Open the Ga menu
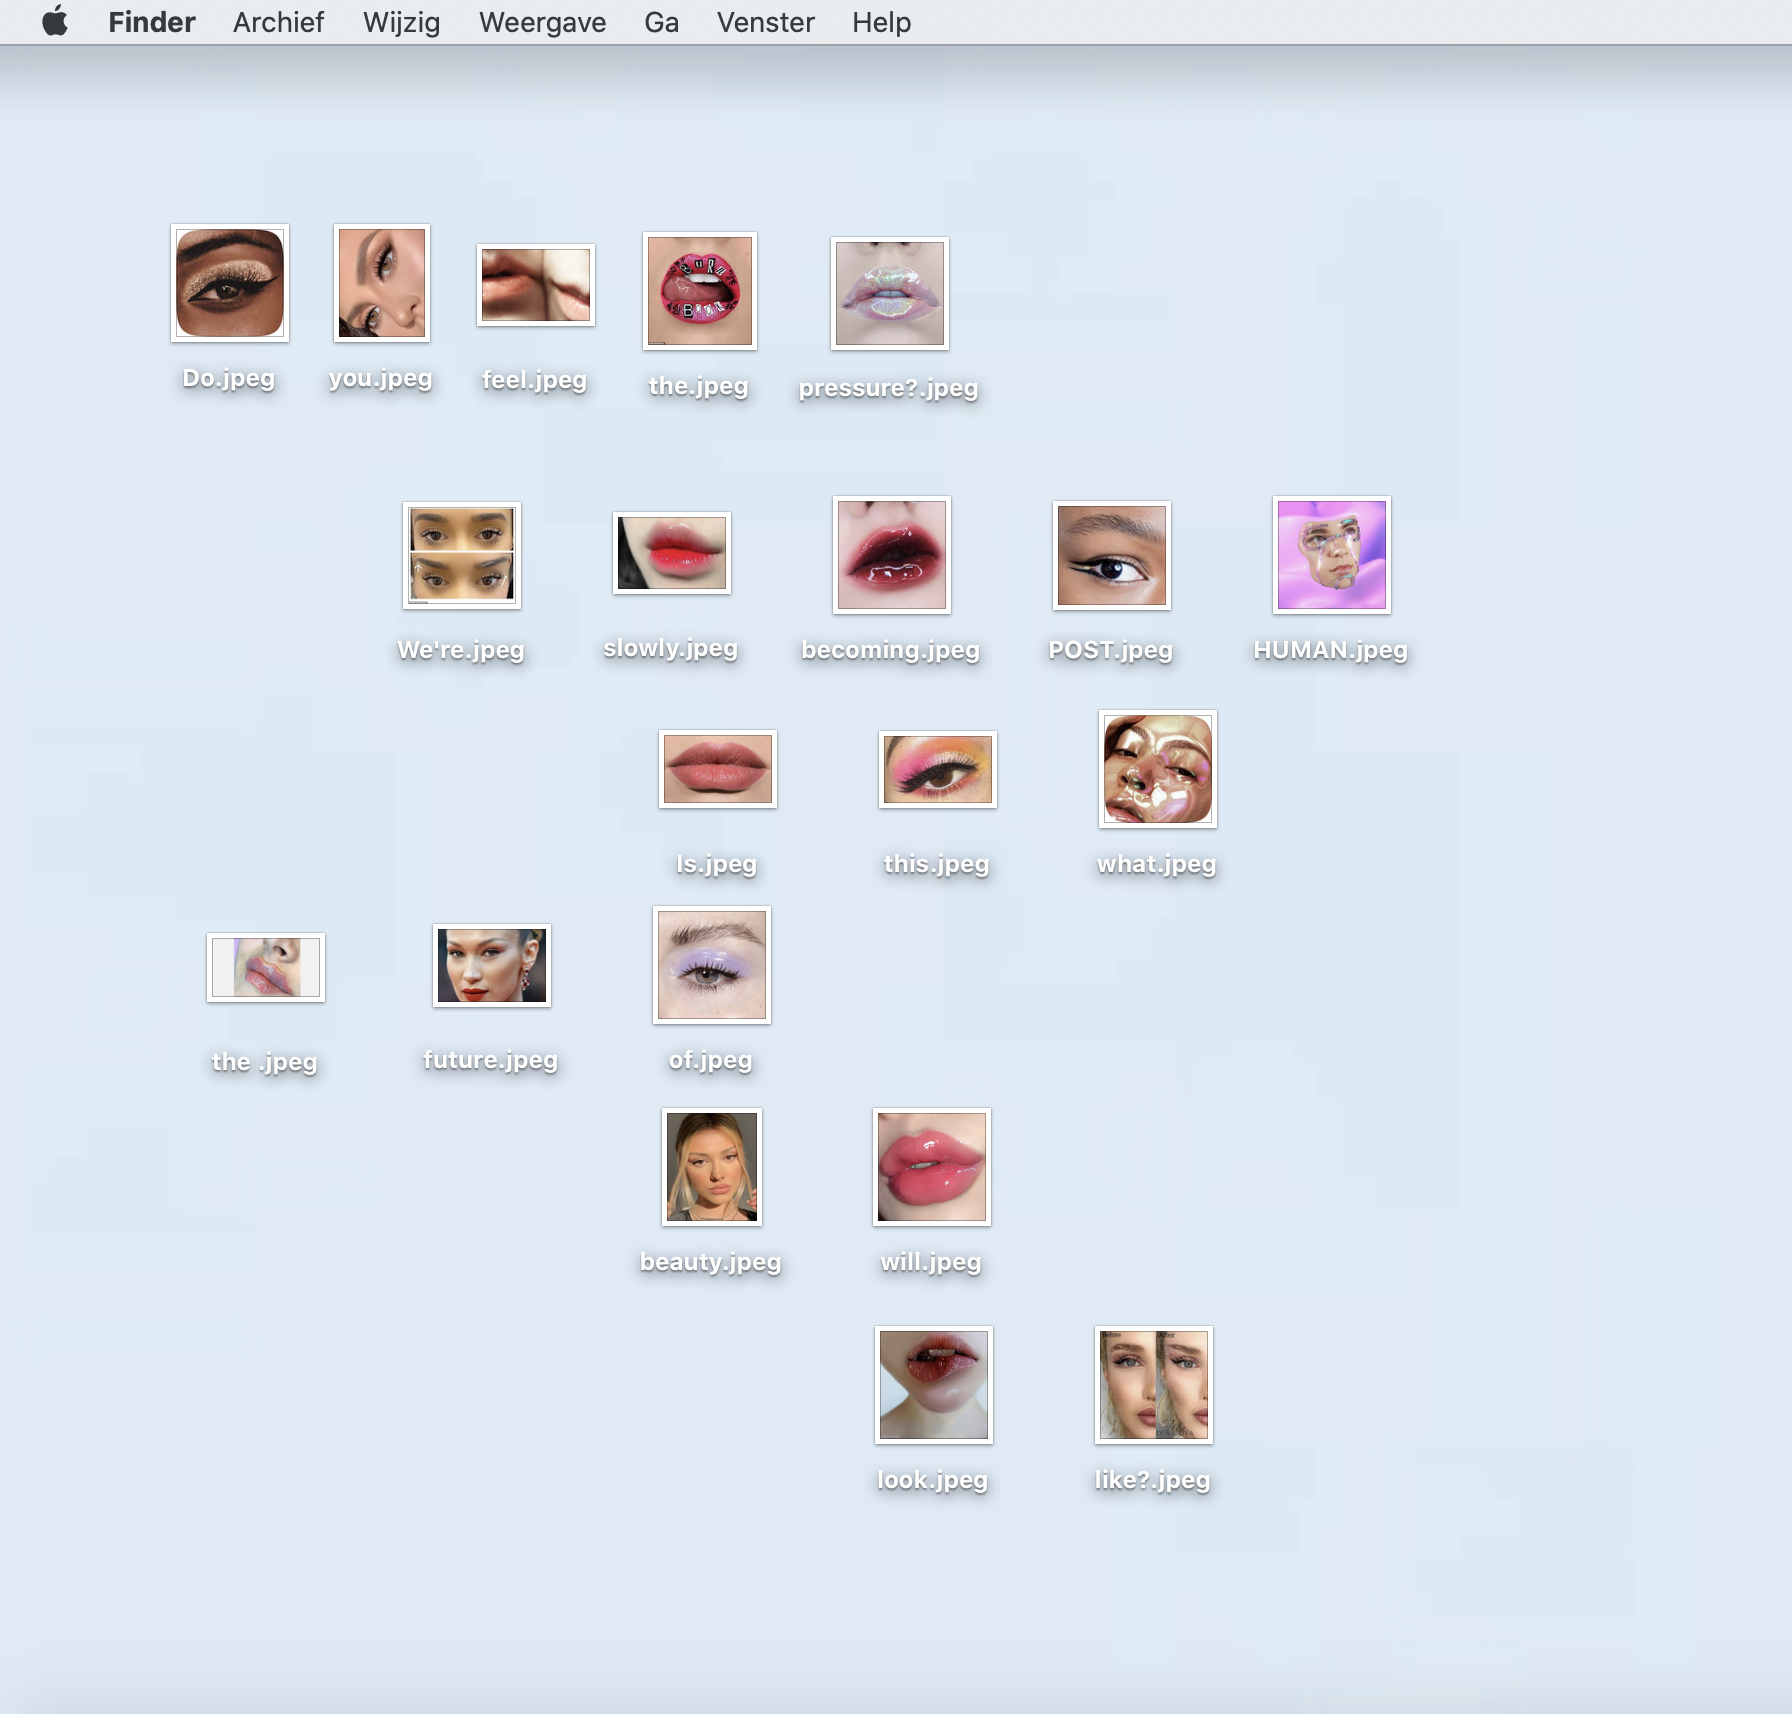This screenshot has height=1714, width=1792. click(661, 22)
